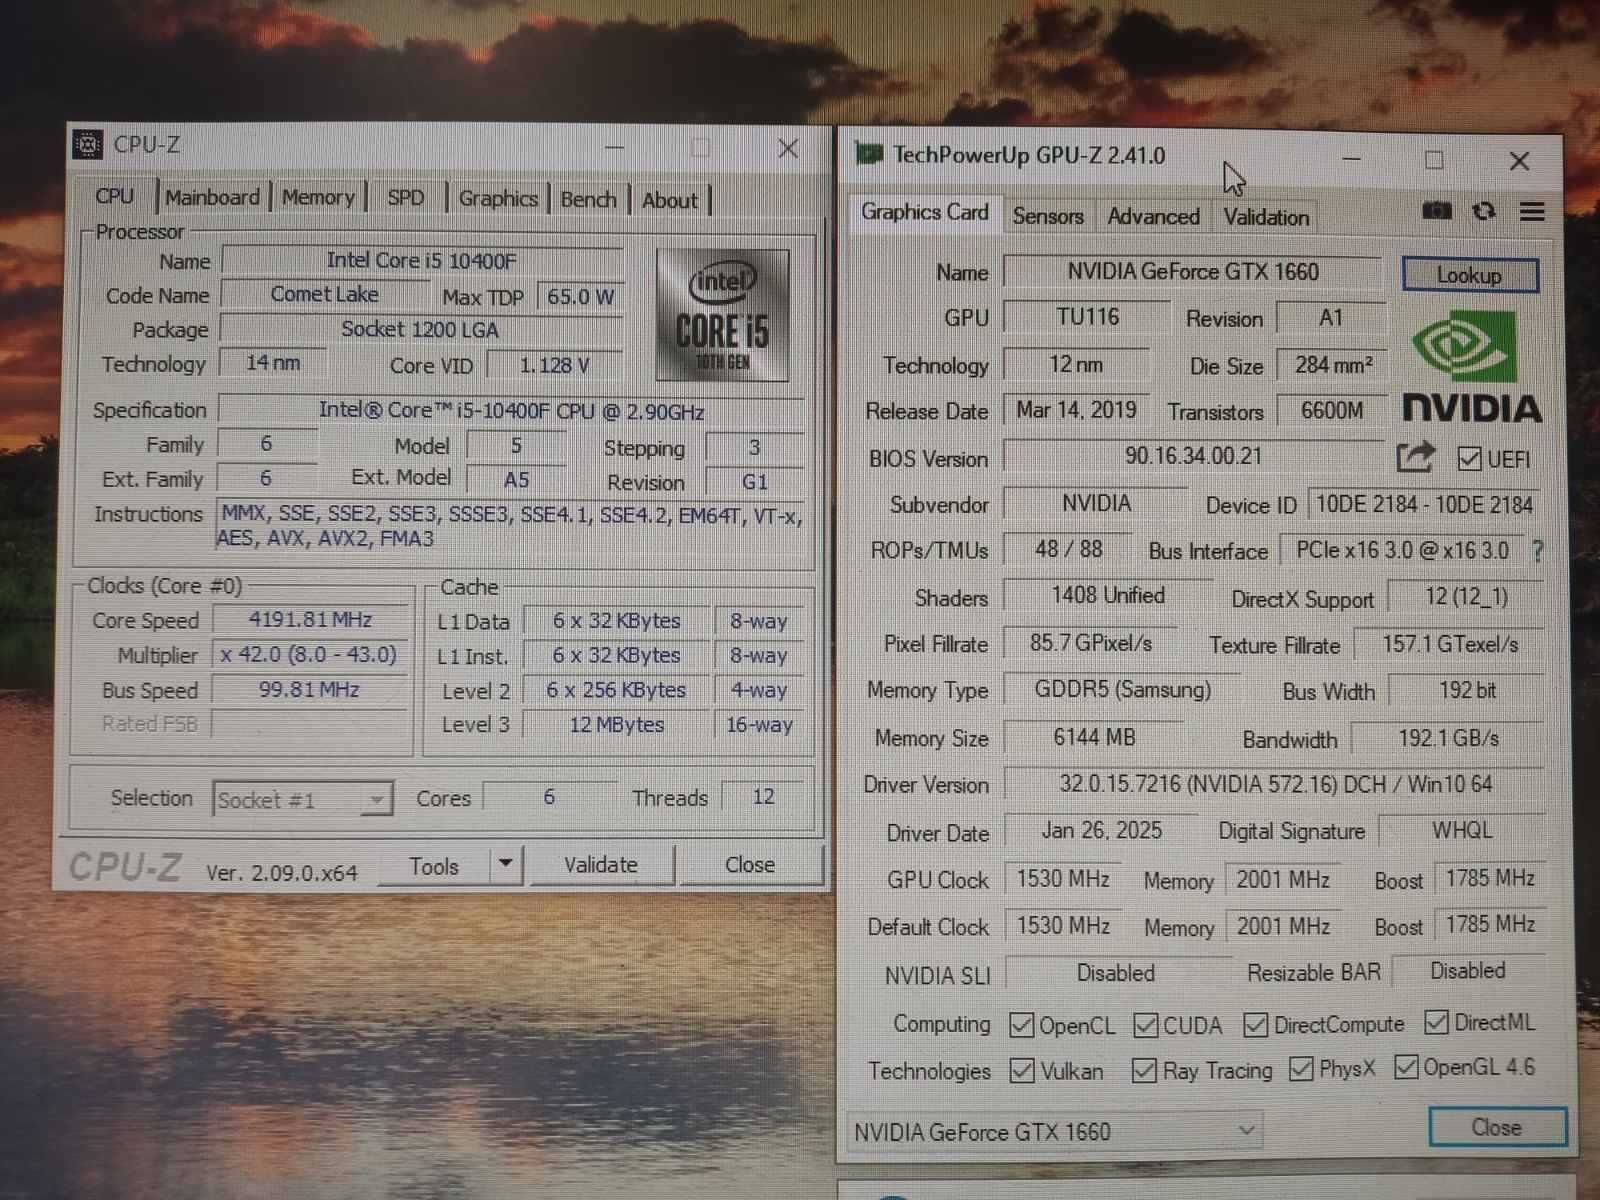Select the CPU tab in CPU-Z
1600x1200 pixels.
pos(114,196)
